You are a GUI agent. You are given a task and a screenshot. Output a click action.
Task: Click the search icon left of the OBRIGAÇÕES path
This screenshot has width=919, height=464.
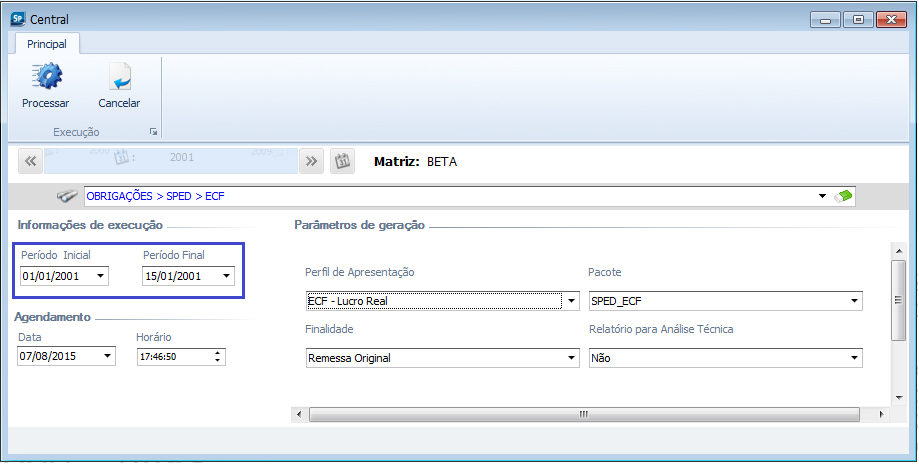pyautogui.click(x=67, y=196)
